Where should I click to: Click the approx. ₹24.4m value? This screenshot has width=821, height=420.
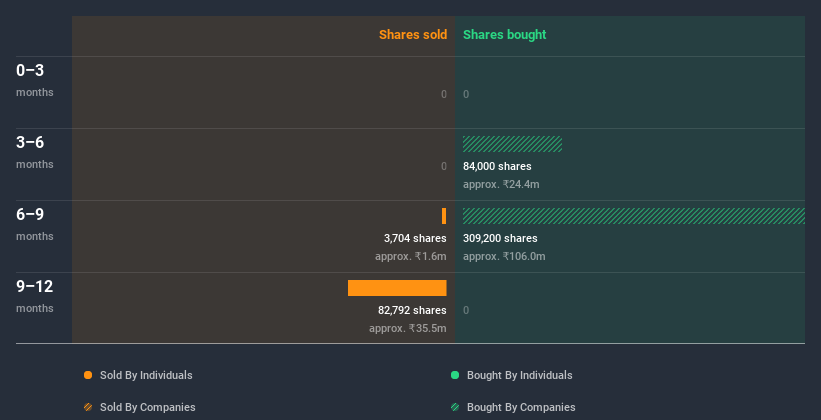point(501,184)
